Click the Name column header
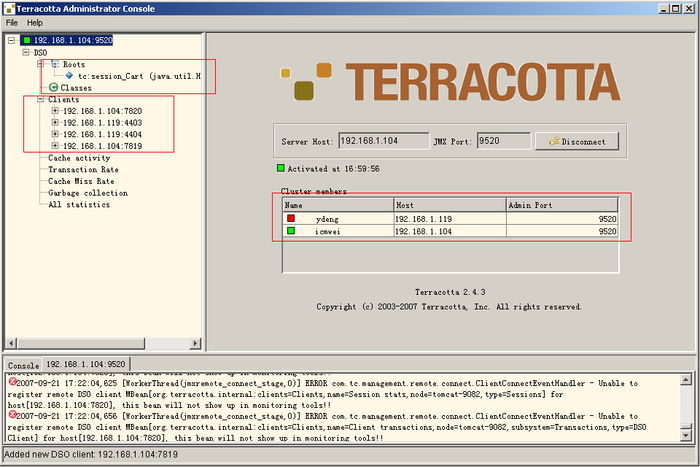 pos(338,205)
